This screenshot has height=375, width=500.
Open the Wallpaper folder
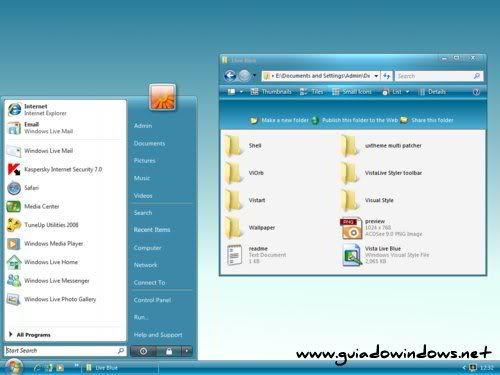click(x=250, y=228)
